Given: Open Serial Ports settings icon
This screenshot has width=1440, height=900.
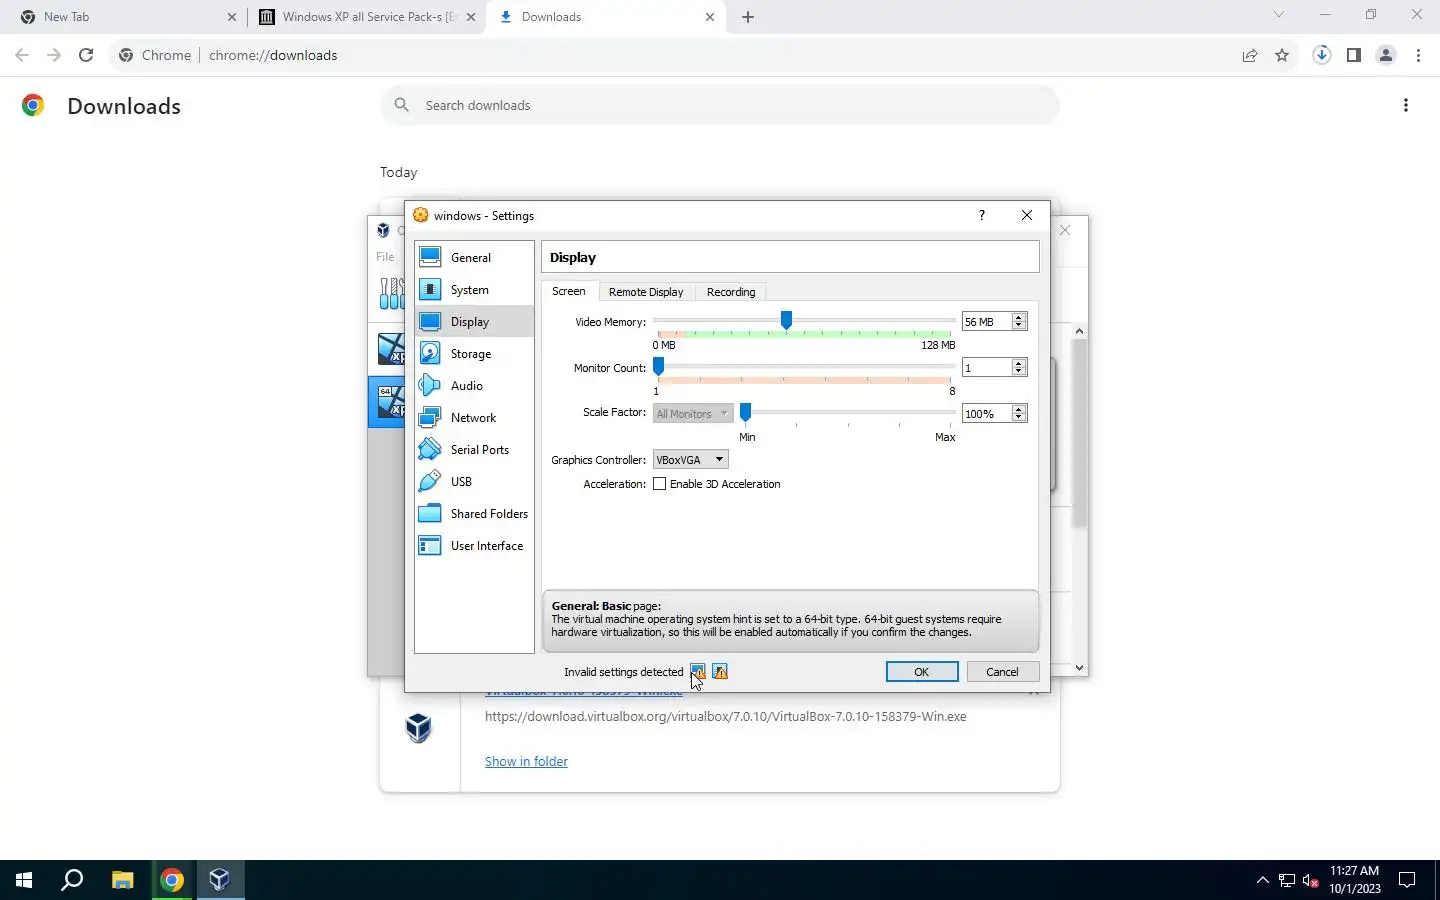Looking at the screenshot, I should (x=430, y=449).
